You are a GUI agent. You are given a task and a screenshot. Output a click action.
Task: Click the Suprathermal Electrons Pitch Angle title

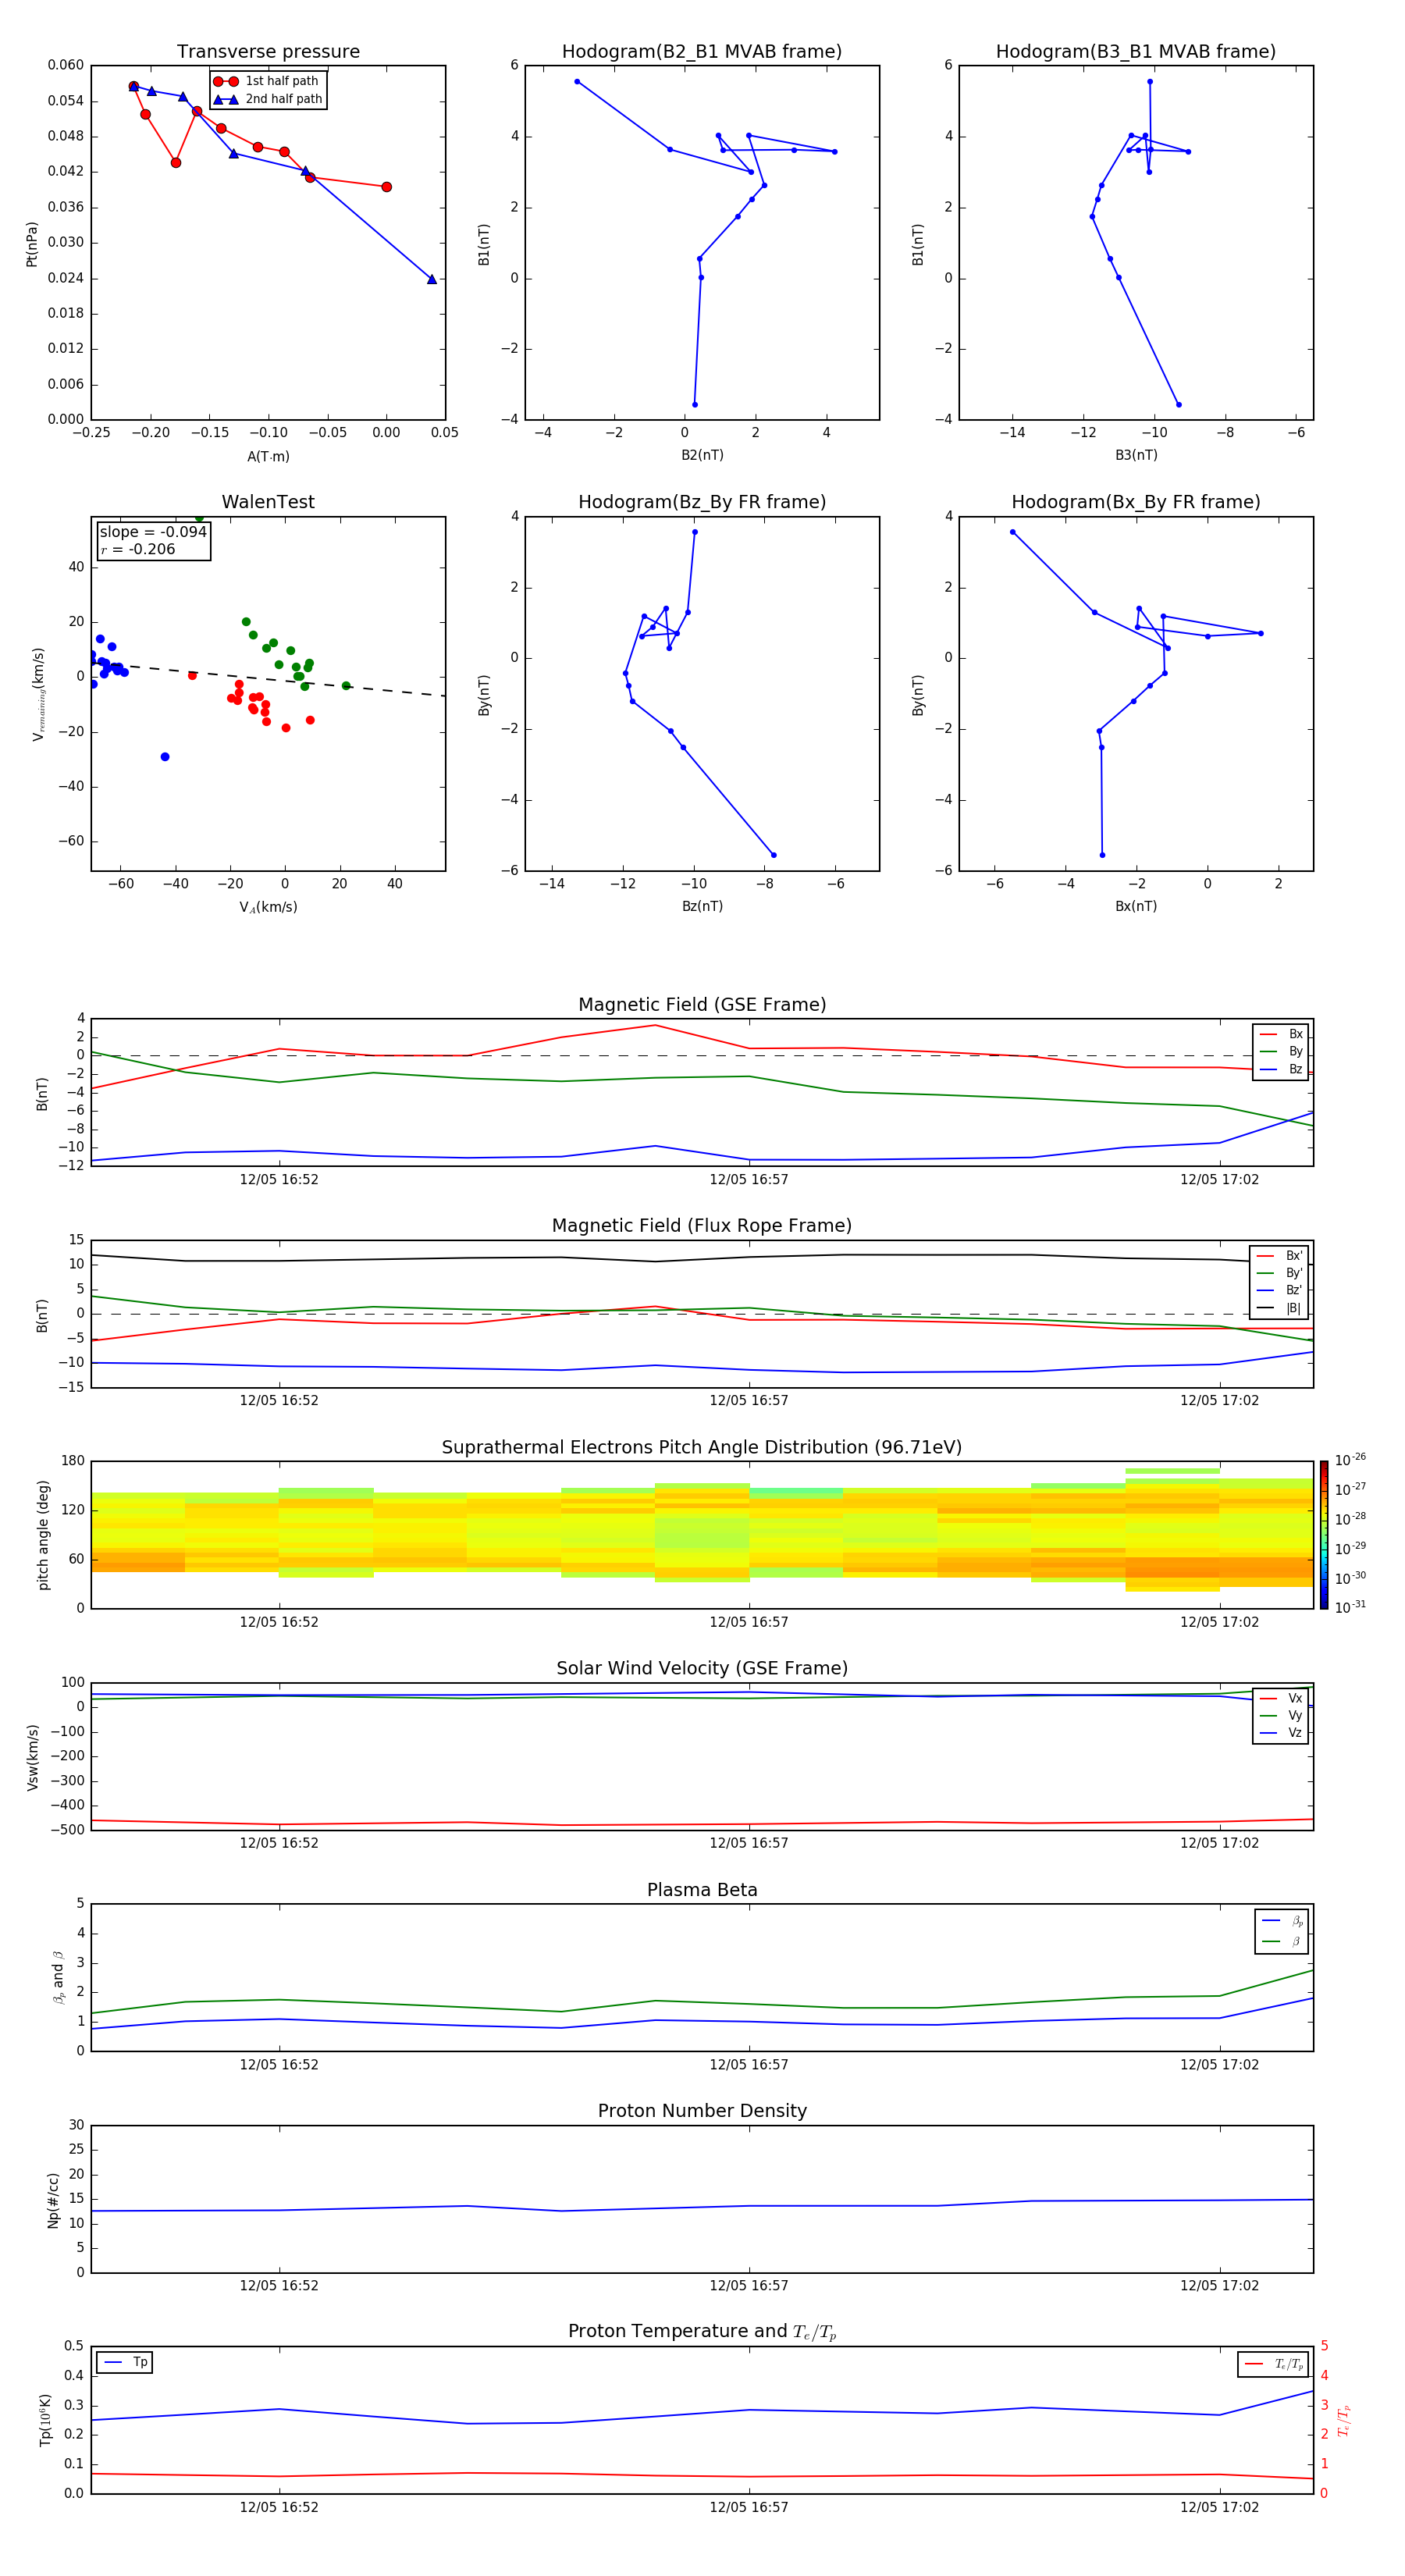point(702,1448)
